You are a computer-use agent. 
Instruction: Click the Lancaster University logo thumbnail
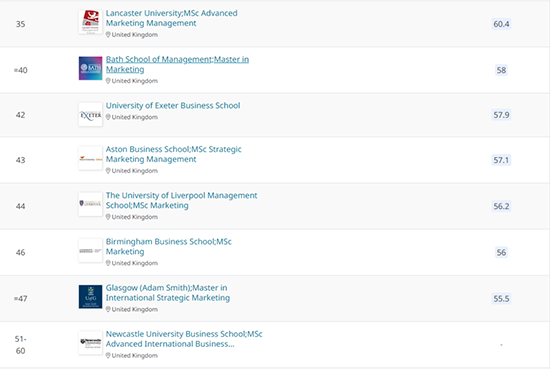(x=90, y=22)
